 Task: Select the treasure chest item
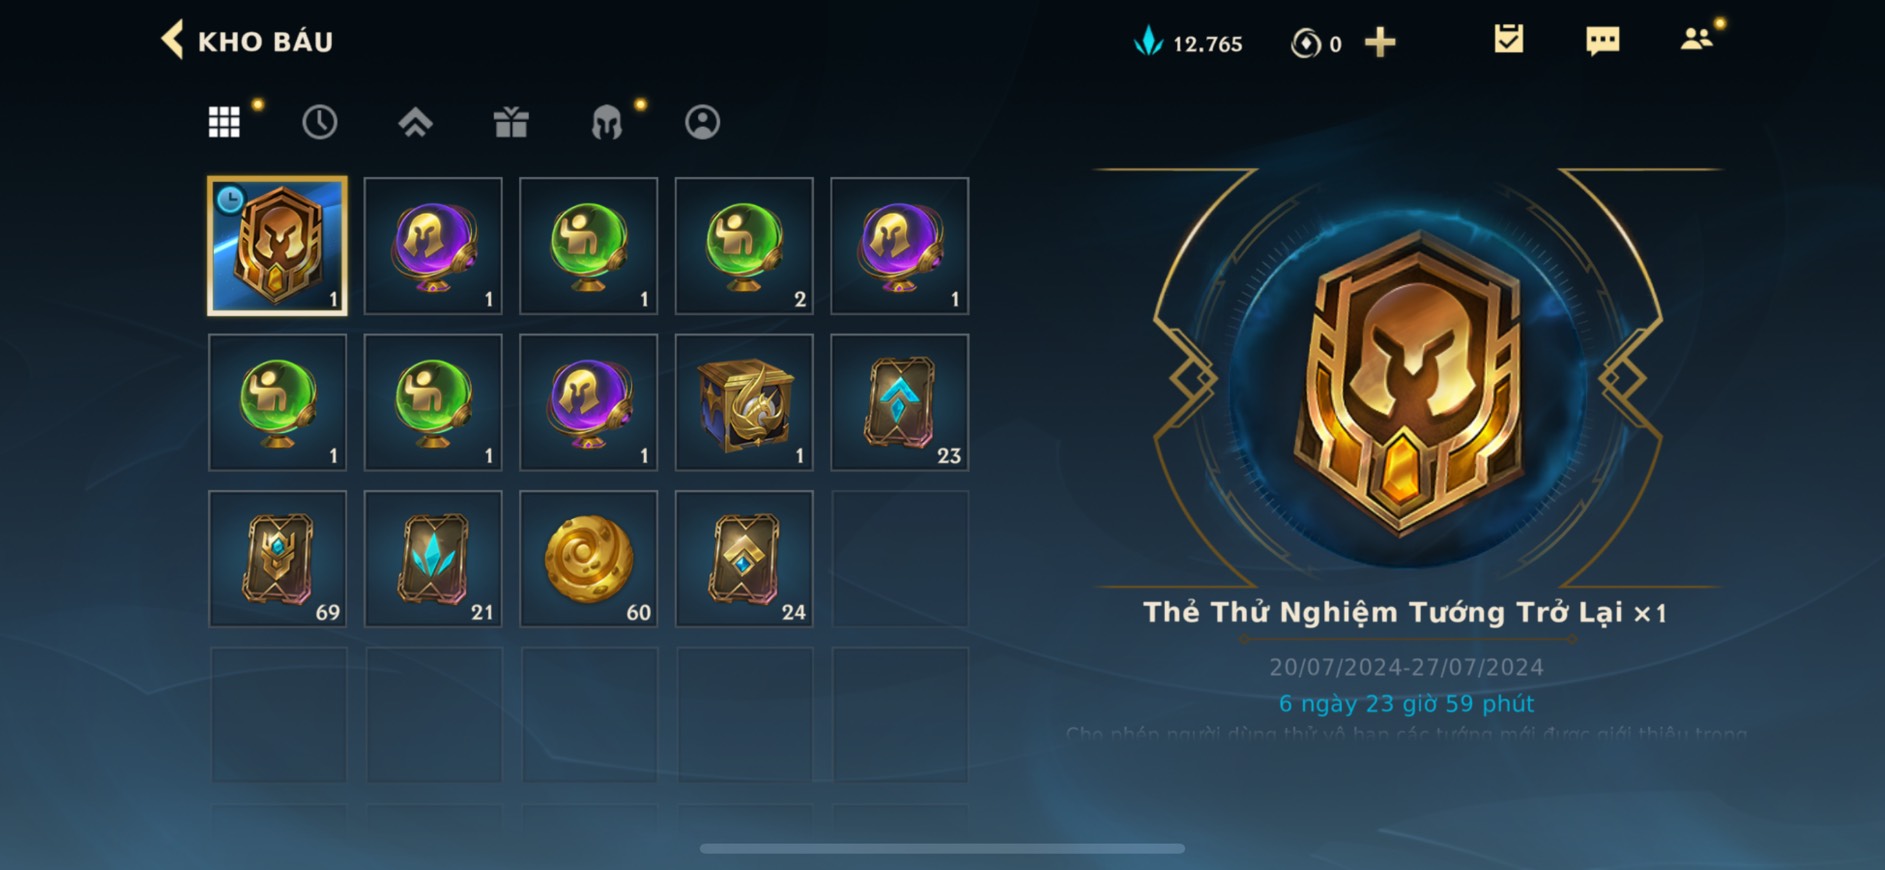coord(744,402)
